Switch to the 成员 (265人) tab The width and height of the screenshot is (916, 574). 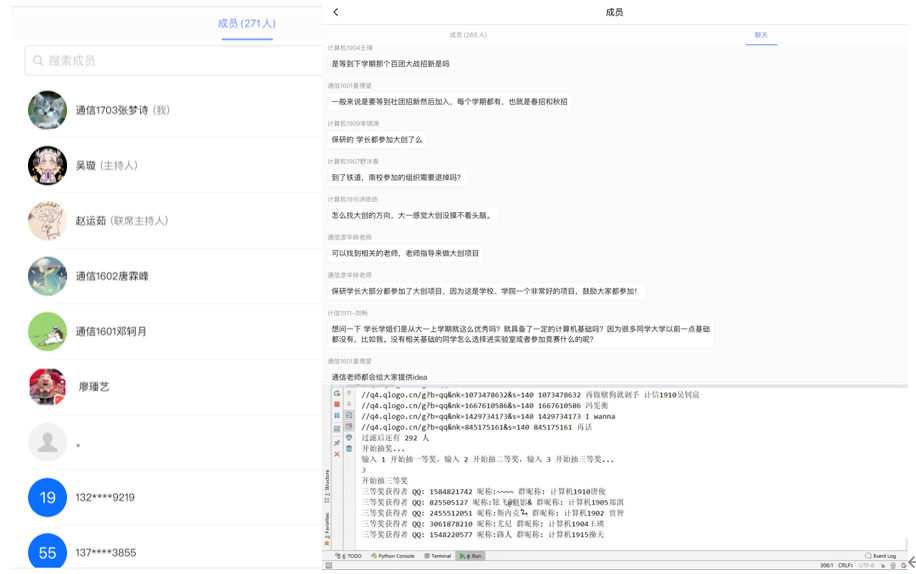468,35
